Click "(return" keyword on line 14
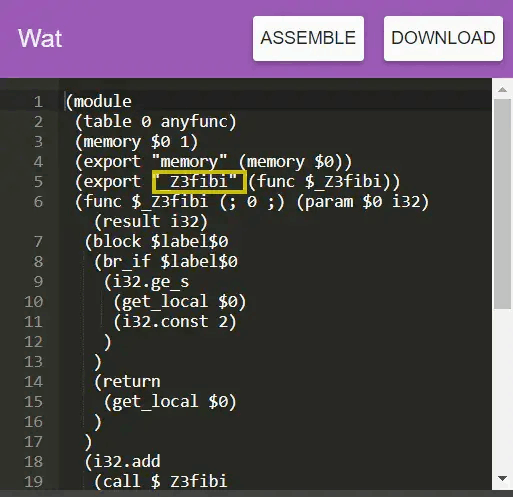 coord(127,382)
